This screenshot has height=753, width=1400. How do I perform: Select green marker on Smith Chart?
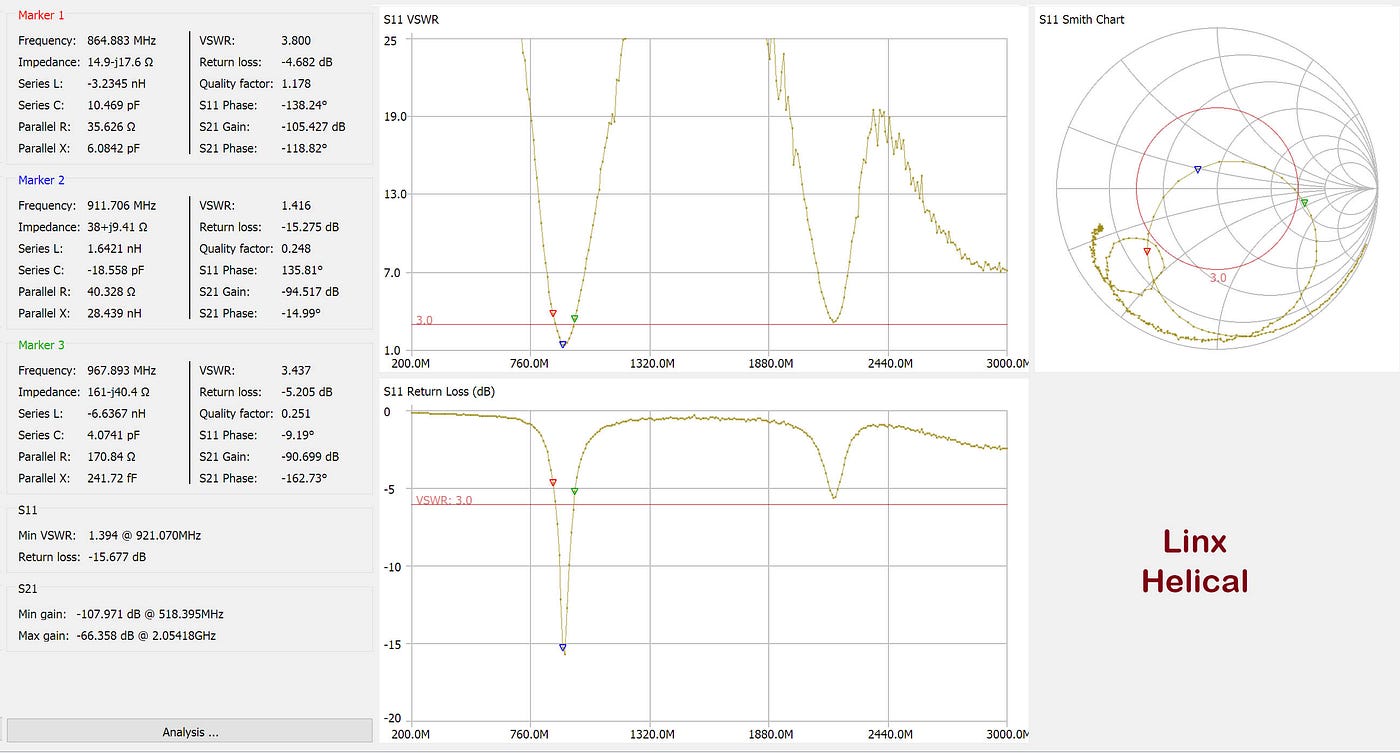click(x=1304, y=203)
